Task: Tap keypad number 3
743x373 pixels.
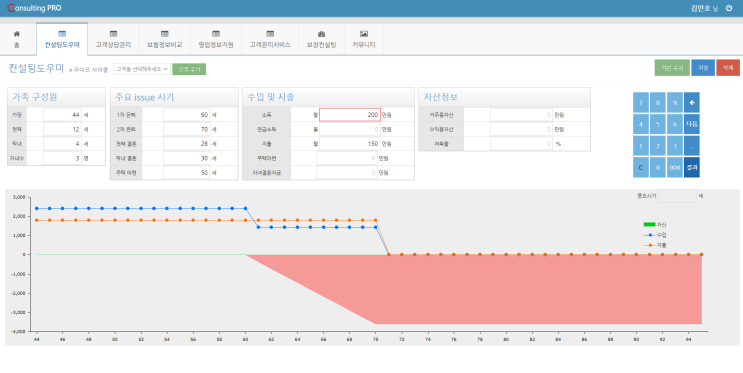Action: pos(675,146)
